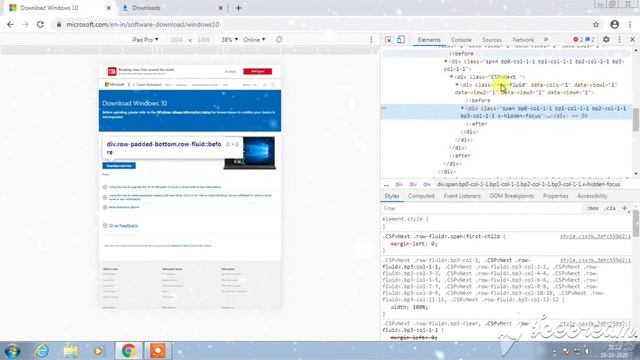
Task: Close the Download Windows 10 tab
Action: 109,8
